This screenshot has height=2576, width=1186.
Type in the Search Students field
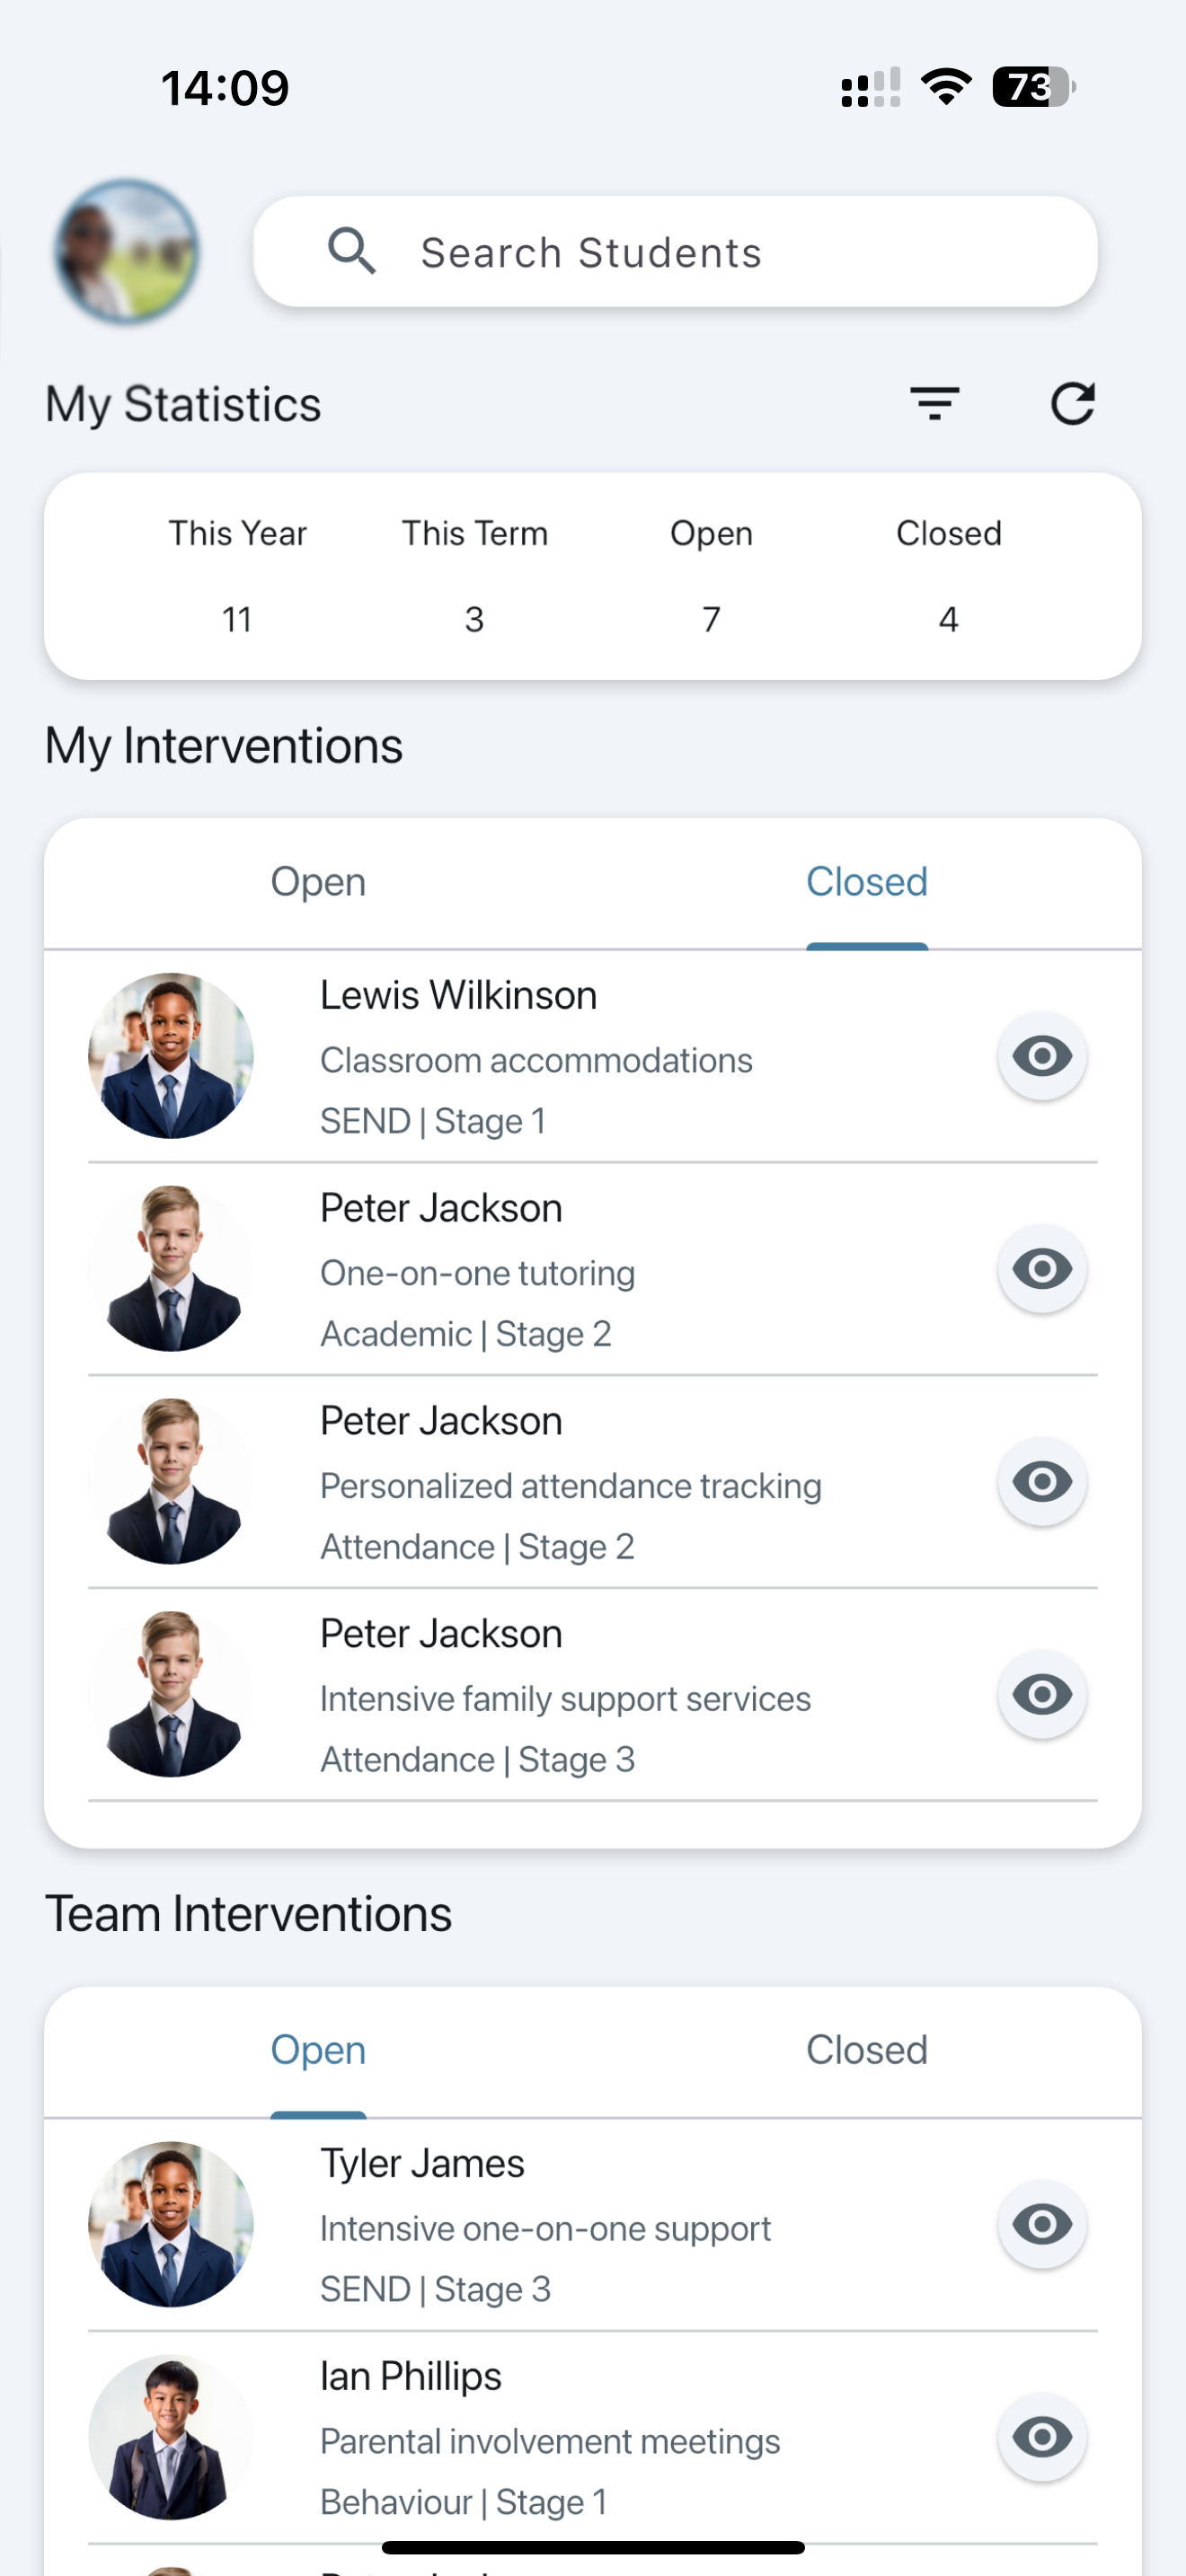pyautogui.click(x=700, y=252)
